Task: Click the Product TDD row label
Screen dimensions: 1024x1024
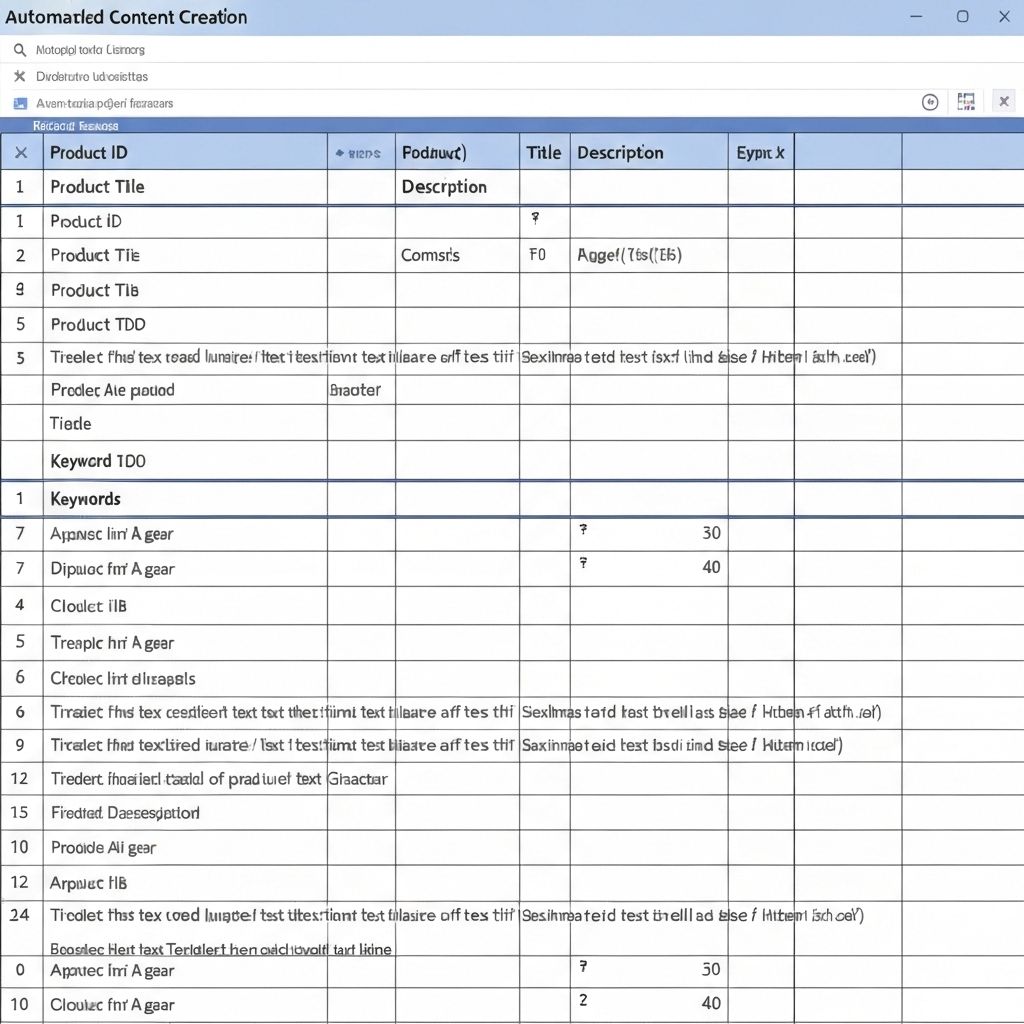Action: point(98,325)
